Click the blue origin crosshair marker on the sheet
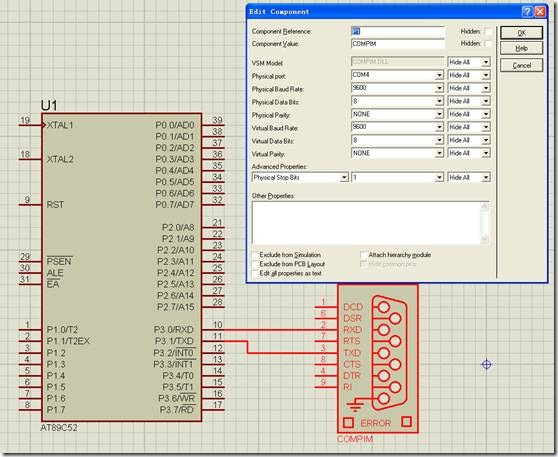558x457 pixels. tap(486, 364)
